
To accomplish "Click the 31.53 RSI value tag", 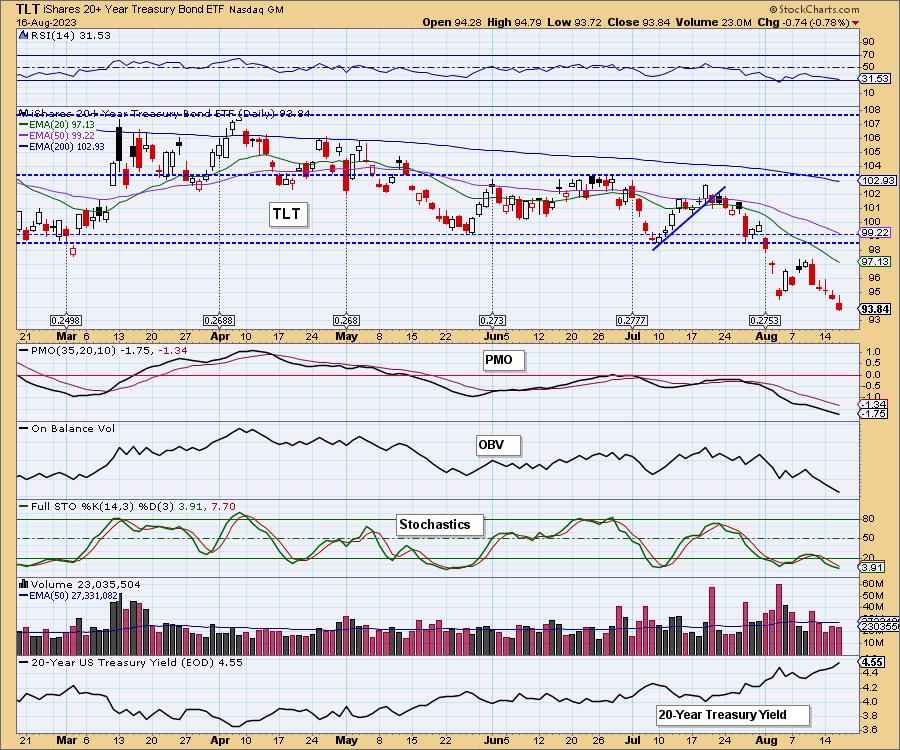I will (875, 79).
